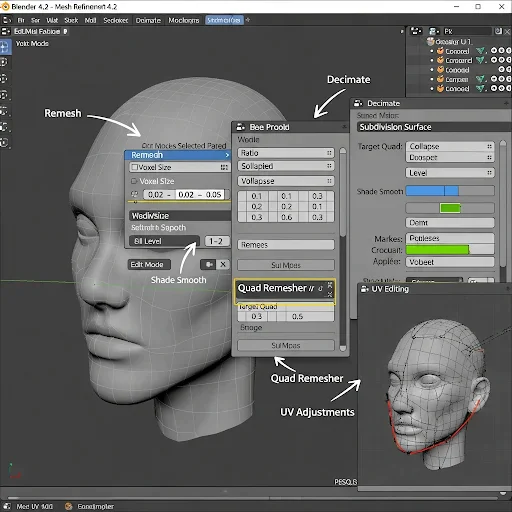Add a workspace with the plus after the tabs
This screenshot has width=512, height=512.
pyautogui.click(x=248, y=20)
